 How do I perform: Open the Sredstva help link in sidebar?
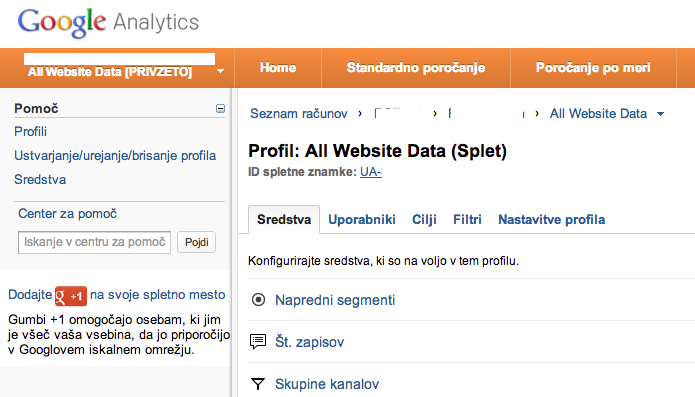point(40,179)
